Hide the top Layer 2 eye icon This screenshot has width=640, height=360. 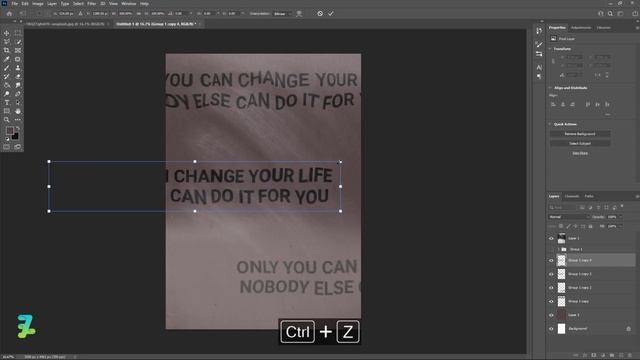[x=551, y=238]
